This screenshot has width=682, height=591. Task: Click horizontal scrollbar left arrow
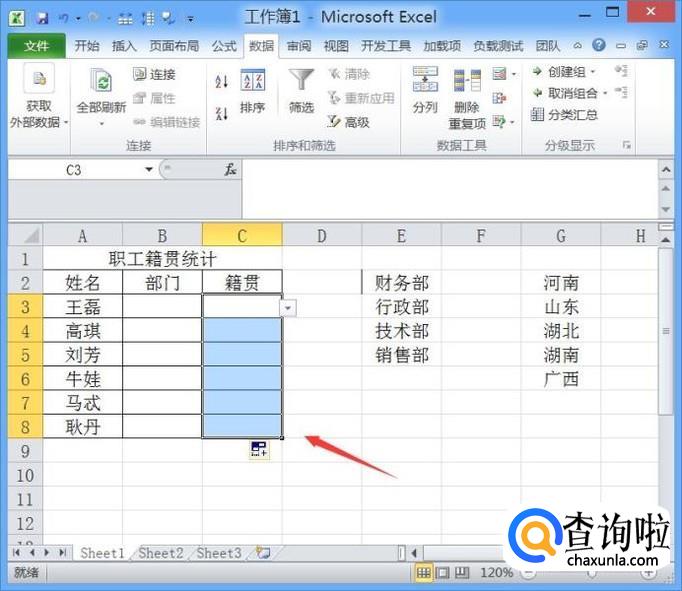coord(414,553)
